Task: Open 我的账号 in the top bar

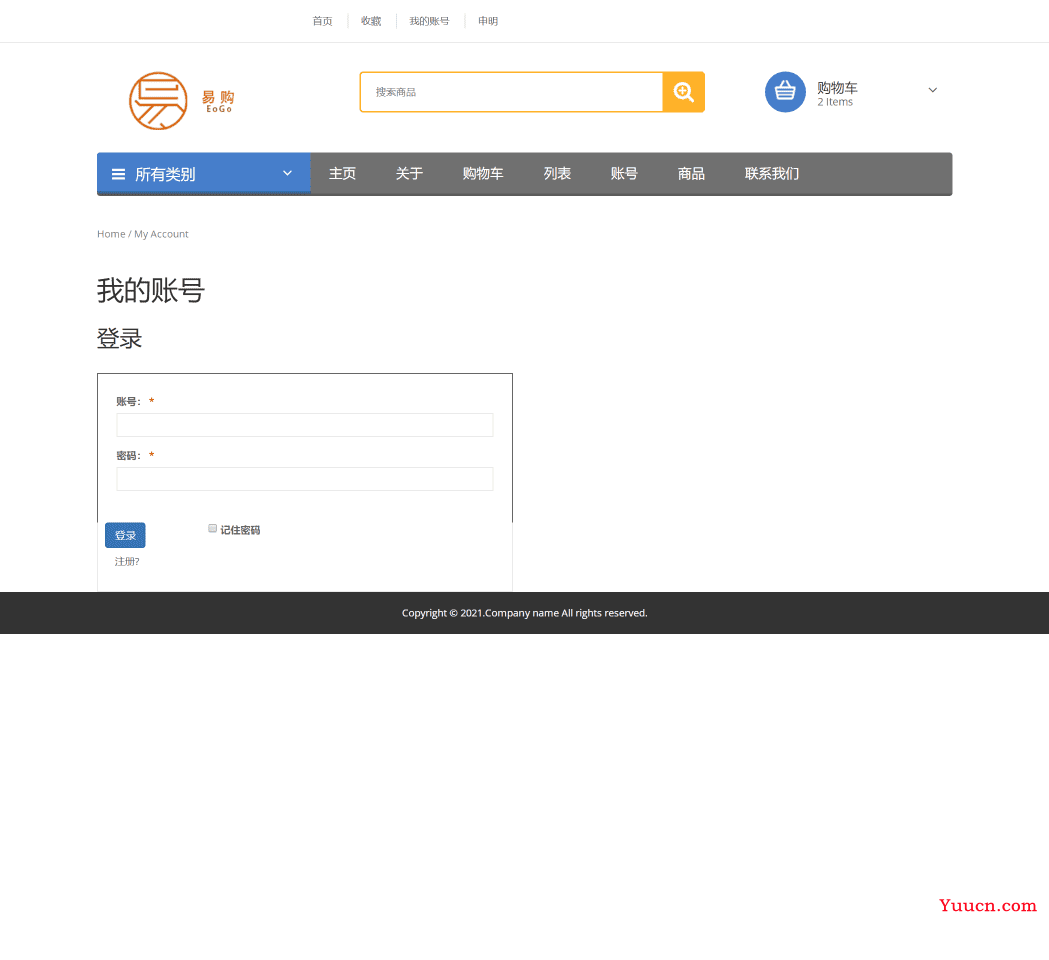Action: 430,21
